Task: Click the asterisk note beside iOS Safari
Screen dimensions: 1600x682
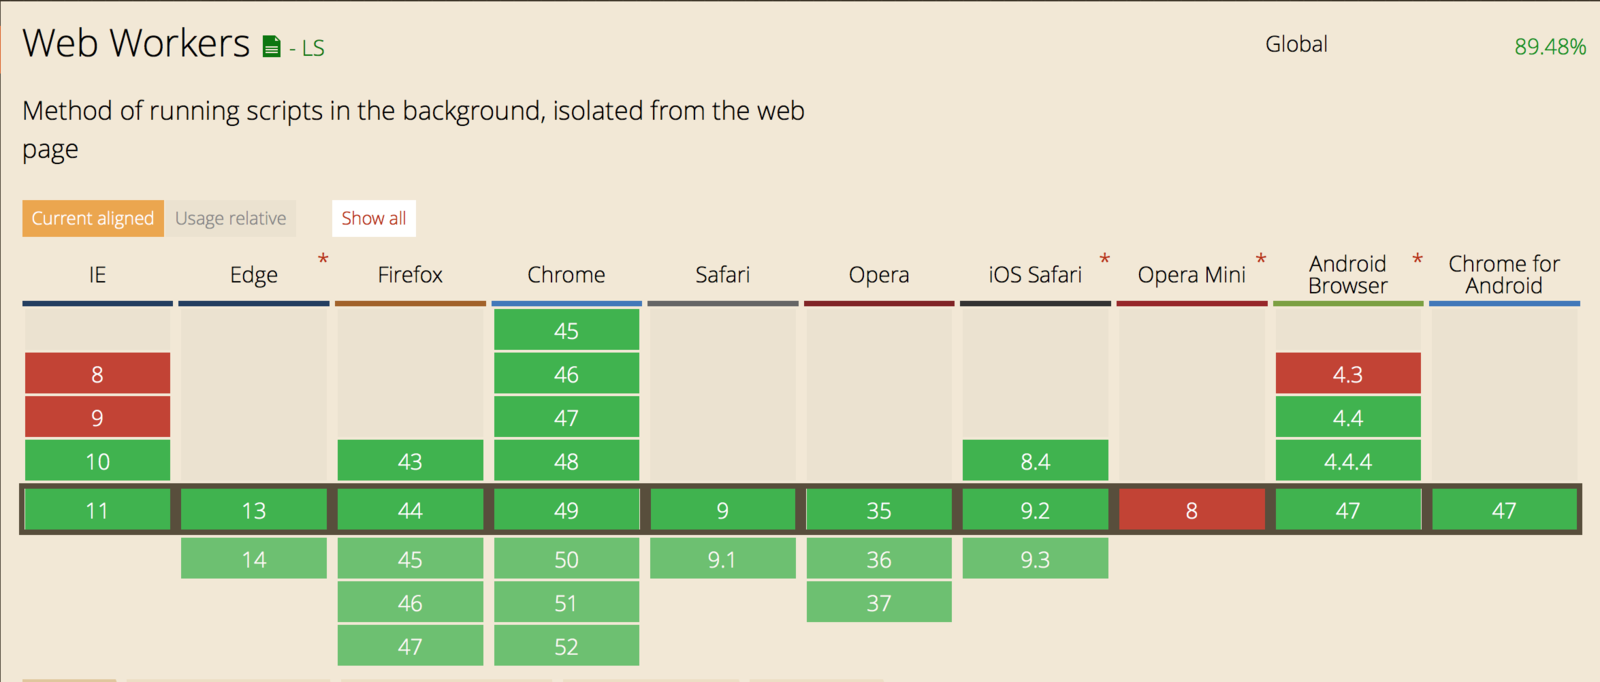Action: (x=1105, y=261)
